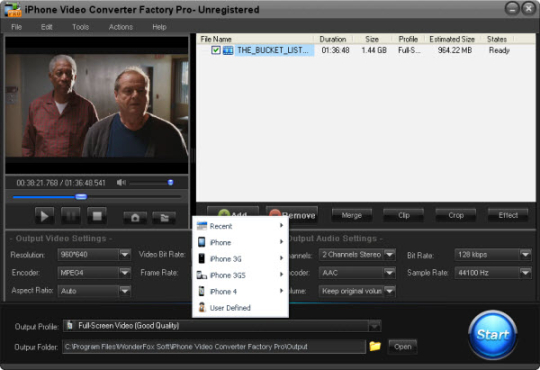The width and height of the screenshot is (540, 370).
Task: Click the User Defined person icon
Action: tap(202, 308)
